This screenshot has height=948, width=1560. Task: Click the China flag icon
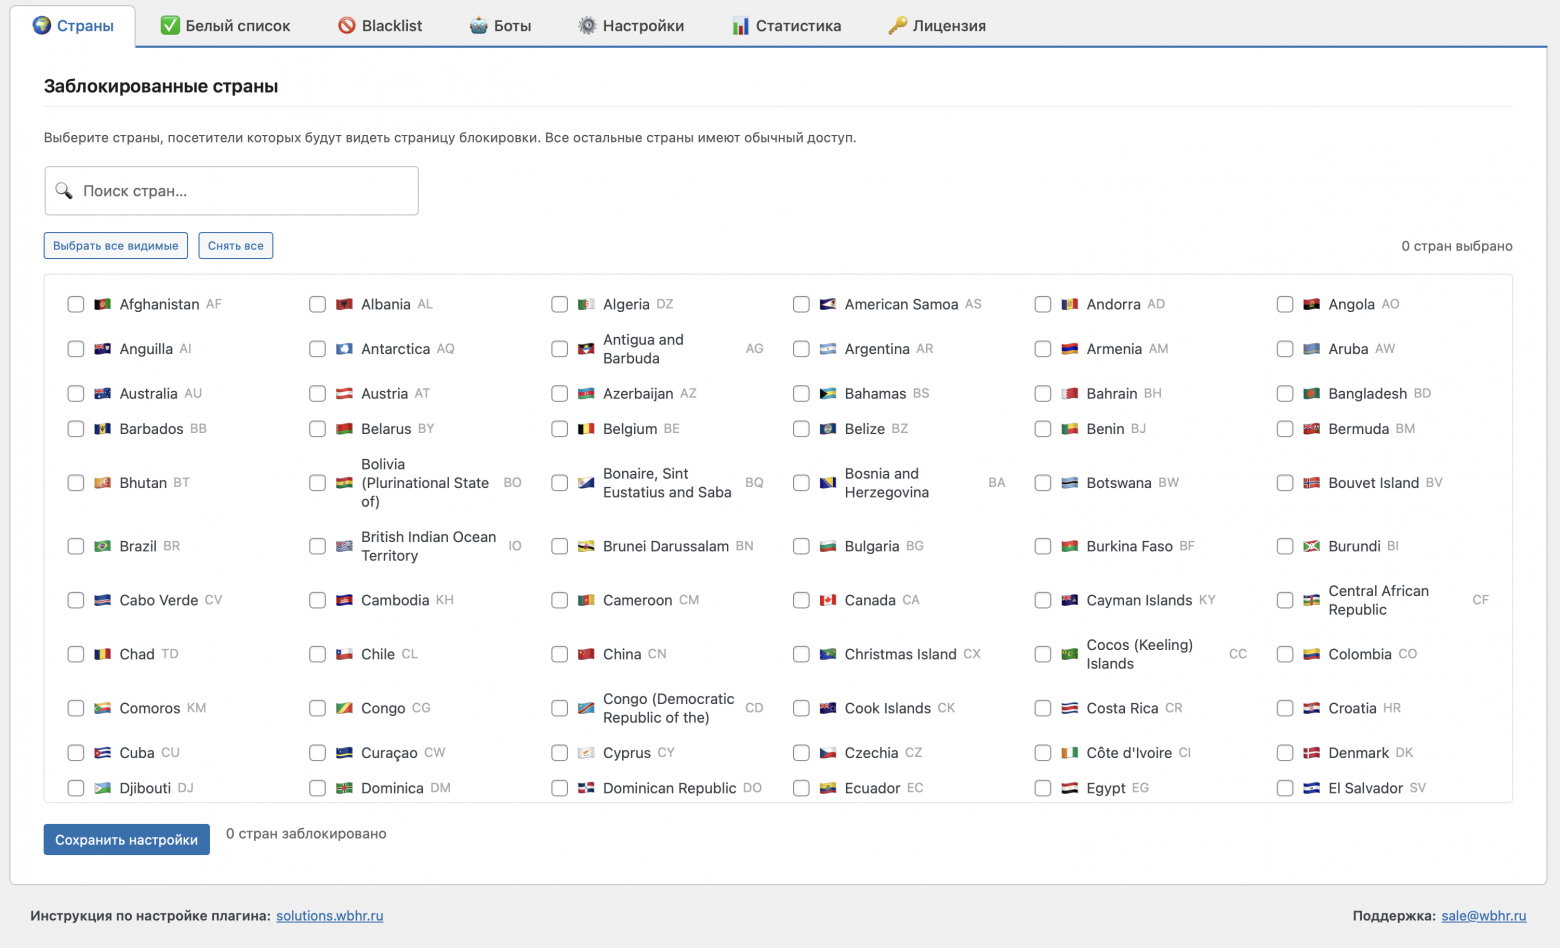pyautogui.click(x=586, y=654)
